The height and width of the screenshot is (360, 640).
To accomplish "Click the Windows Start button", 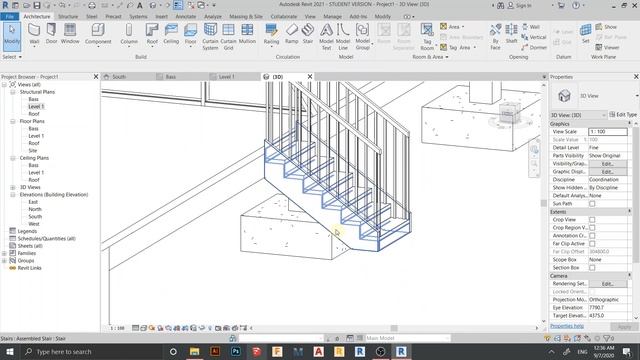I will [x=10, y=351].
